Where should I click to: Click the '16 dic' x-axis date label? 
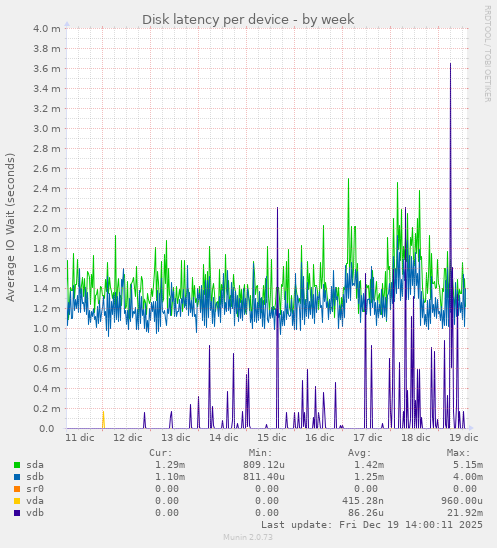coord(320,438)
